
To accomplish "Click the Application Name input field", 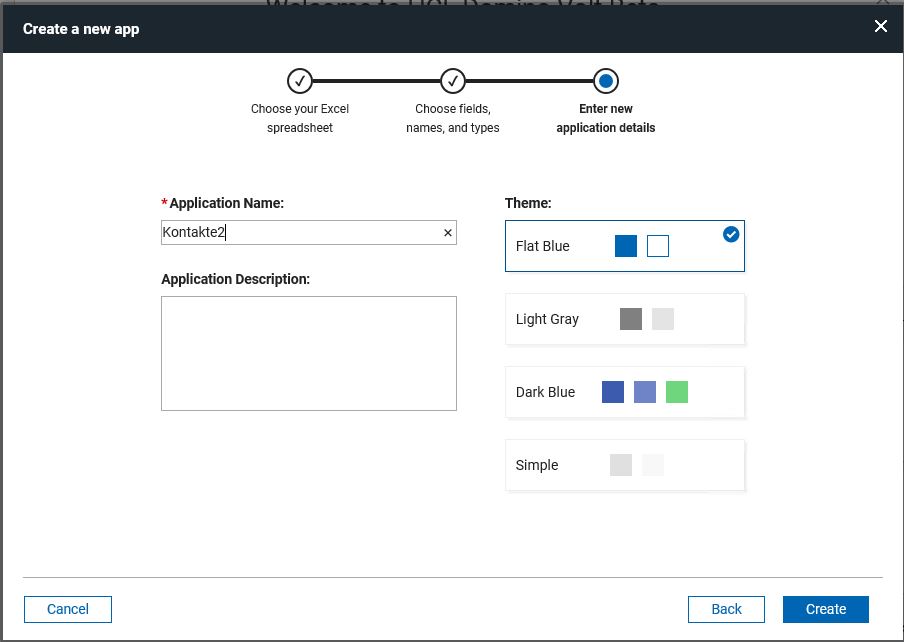I will pyautogui.click(x=308, y=232).
